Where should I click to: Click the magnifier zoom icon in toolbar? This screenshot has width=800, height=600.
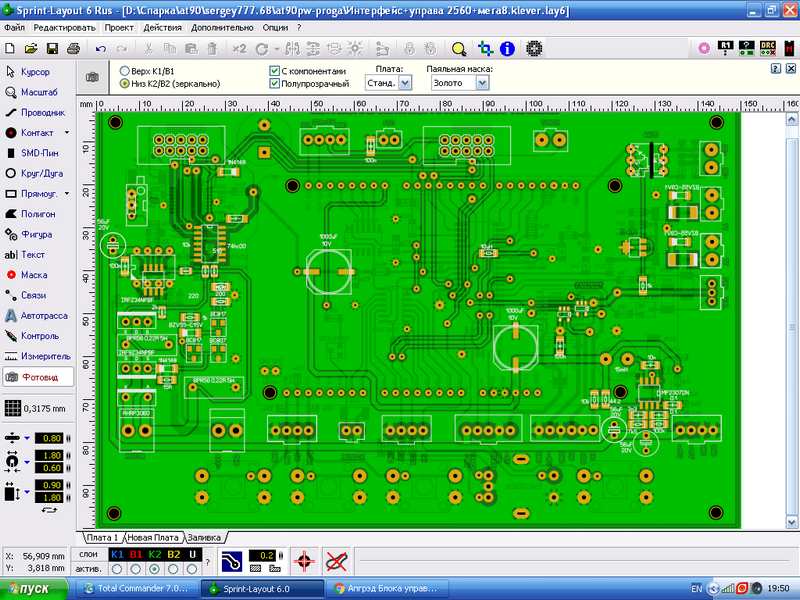(459, 48)
